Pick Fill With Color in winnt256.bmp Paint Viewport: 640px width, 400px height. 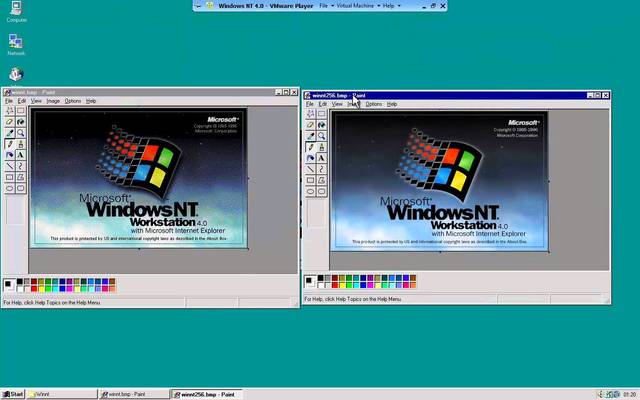point(322,125)
